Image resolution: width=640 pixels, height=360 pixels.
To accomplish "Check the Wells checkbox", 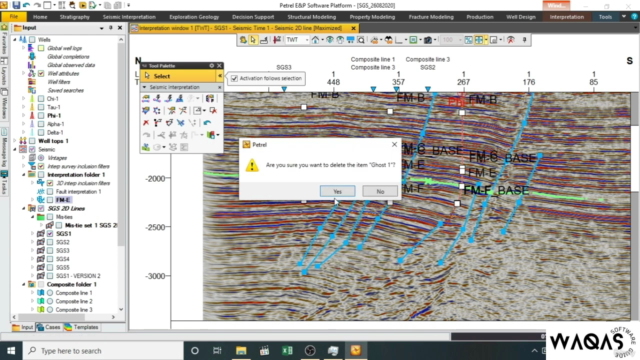I will tap(32, 40).
